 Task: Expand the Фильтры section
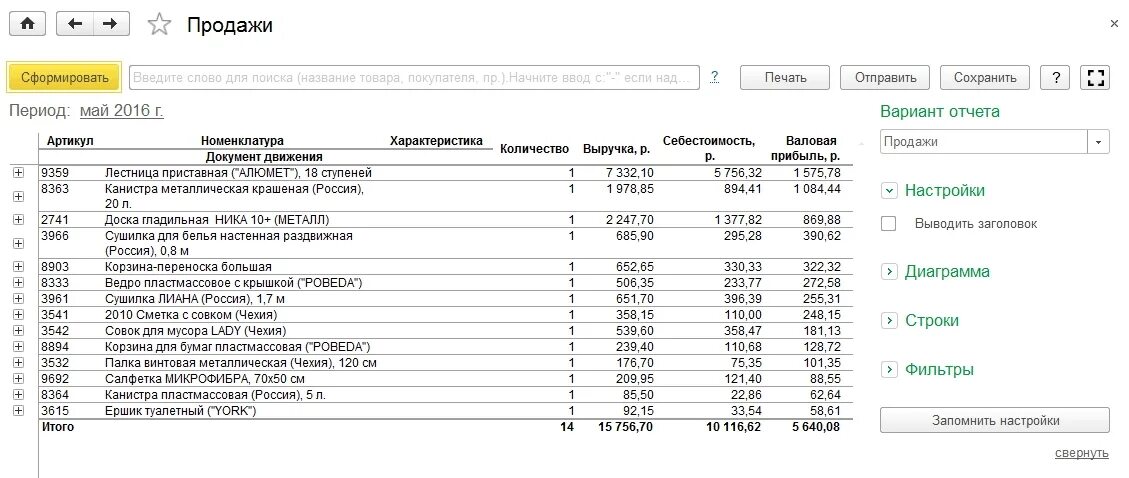[890, 369]
